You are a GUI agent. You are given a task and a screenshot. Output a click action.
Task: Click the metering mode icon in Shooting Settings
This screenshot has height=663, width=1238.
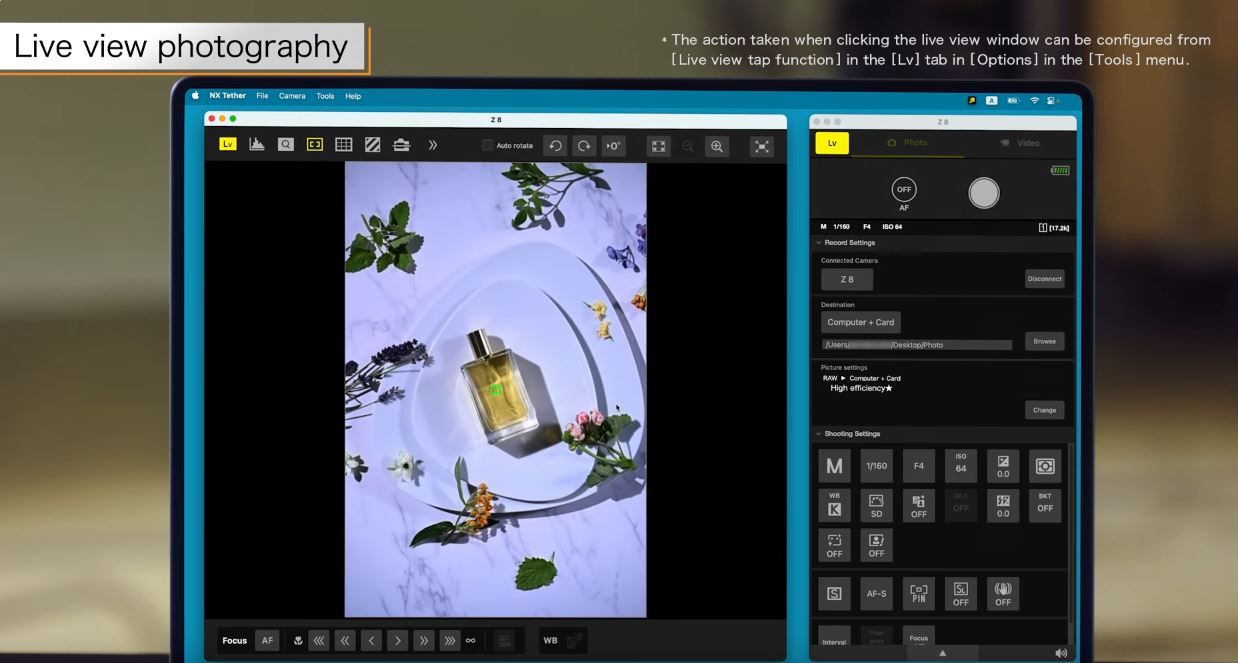1046,465
